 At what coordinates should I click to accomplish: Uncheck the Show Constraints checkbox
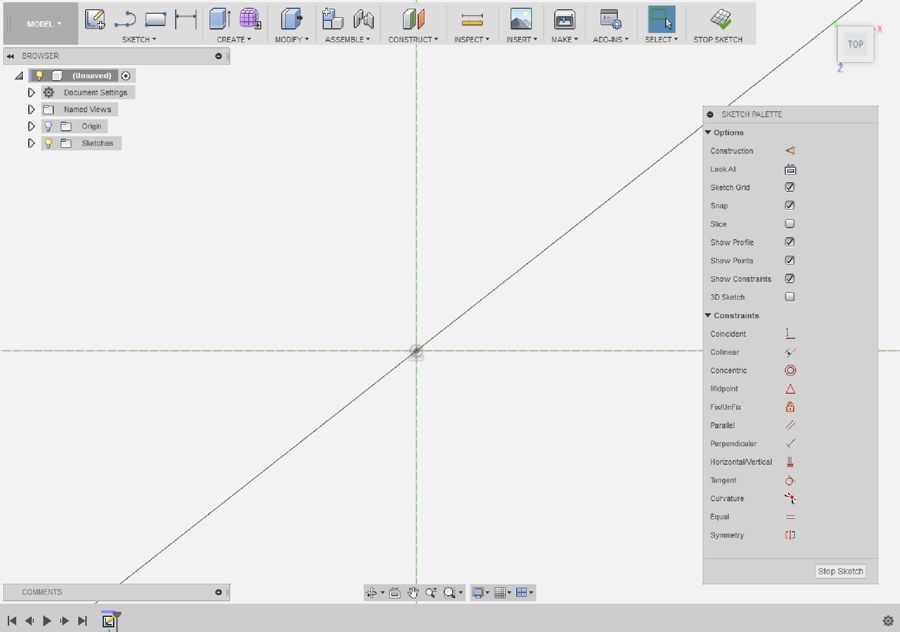click(790, 278)
